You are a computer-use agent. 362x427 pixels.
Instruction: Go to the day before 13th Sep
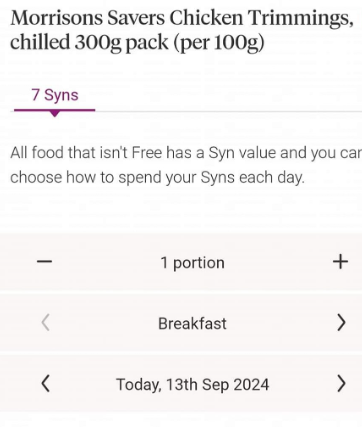click(x=46, y=383)
